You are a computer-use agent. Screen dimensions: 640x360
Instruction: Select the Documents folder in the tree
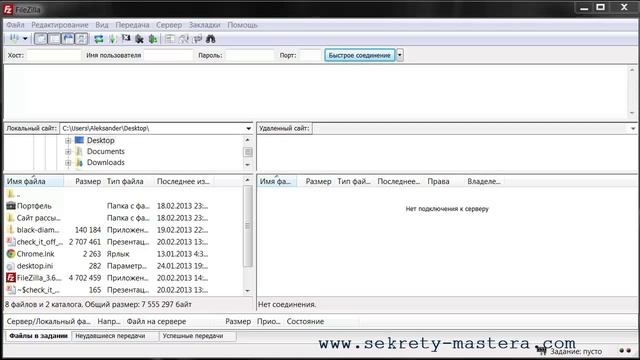106,151
